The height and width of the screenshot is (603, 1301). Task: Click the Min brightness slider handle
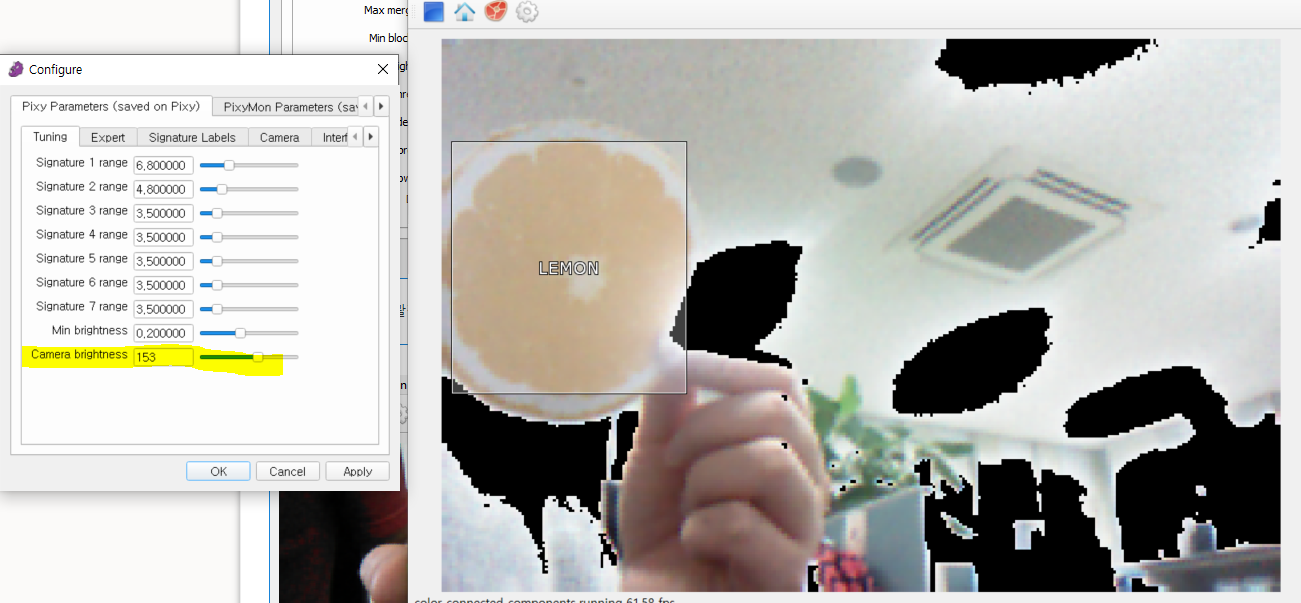(x=240, y=333)
